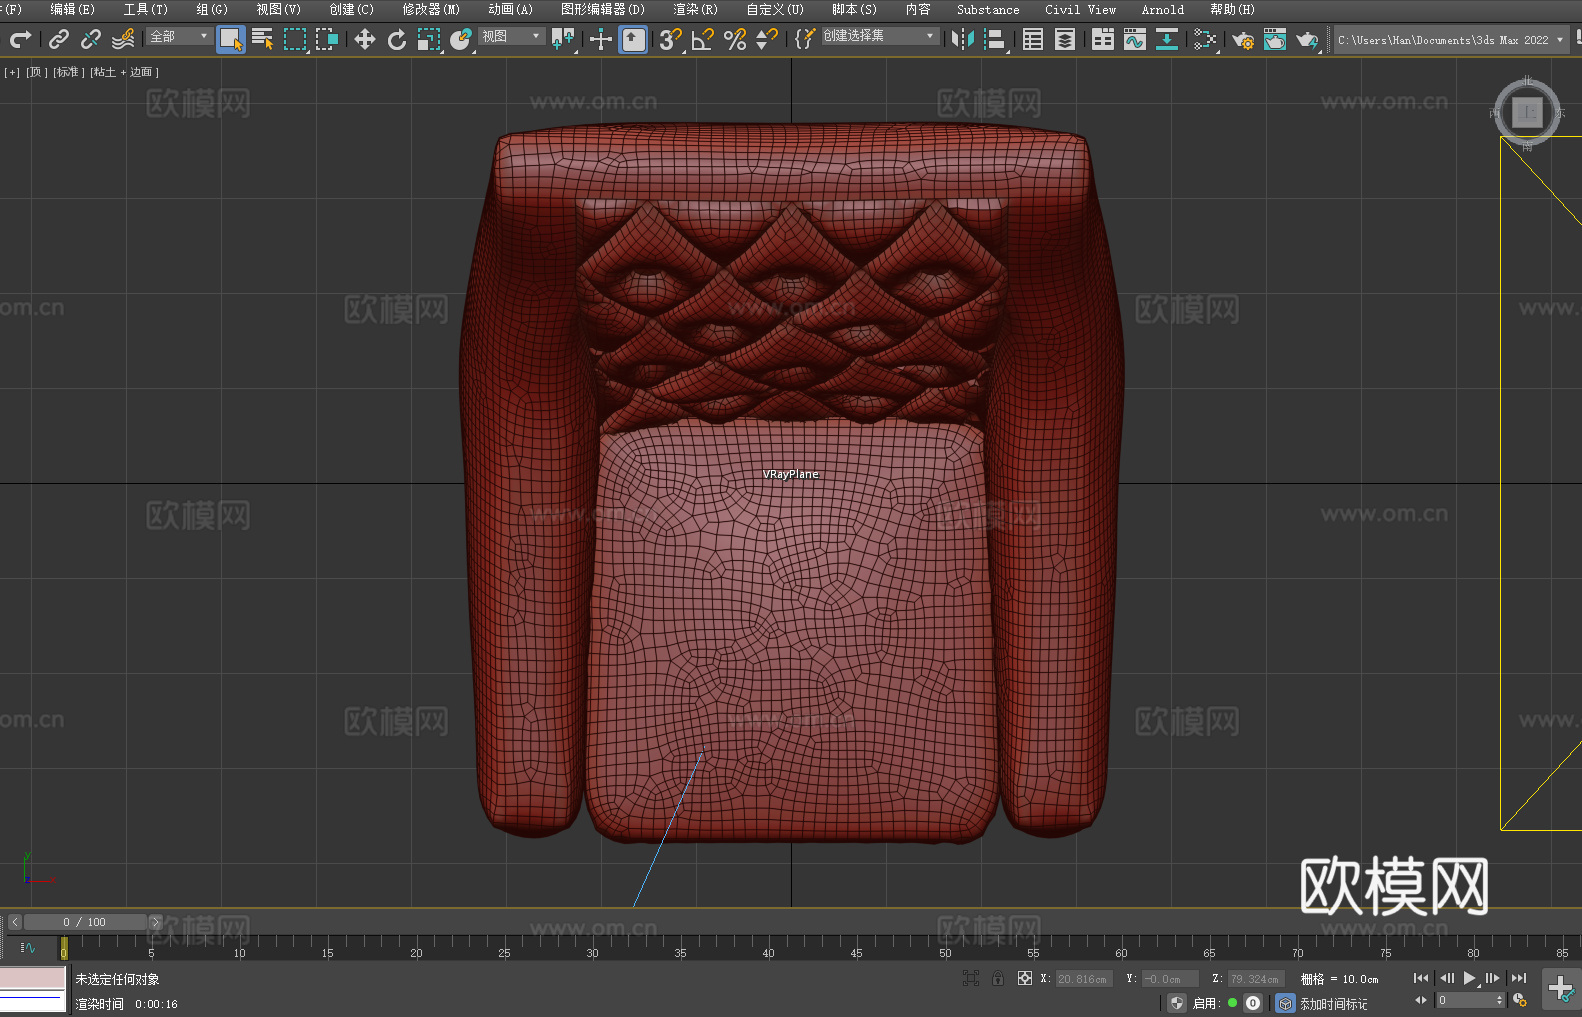The image size is (1582, 1017).
Task: Open Select by Name list icon
Action: coord(263,39)
